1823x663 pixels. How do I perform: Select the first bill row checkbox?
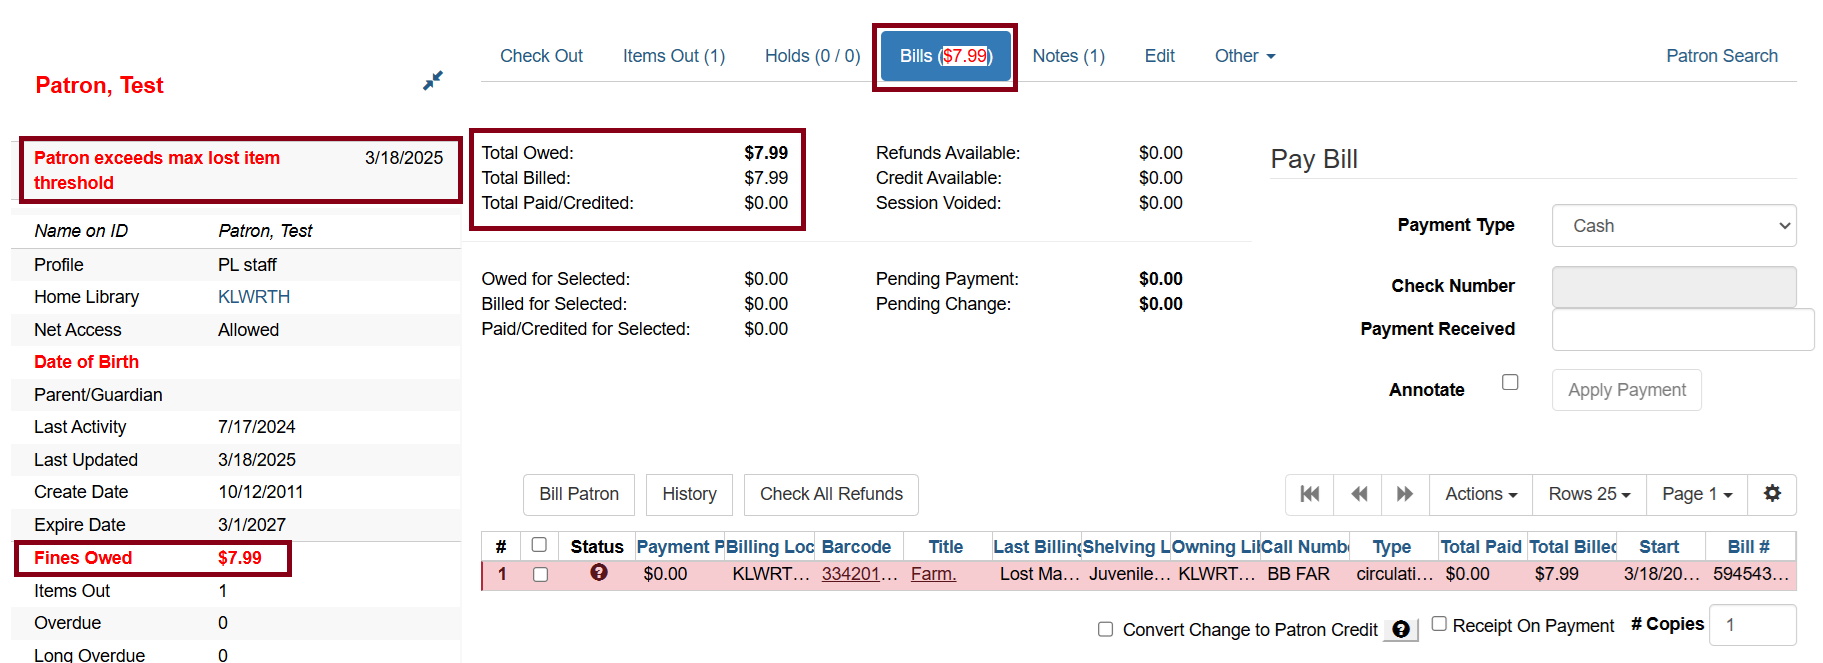pyautogui.click(x=541, y=575)
